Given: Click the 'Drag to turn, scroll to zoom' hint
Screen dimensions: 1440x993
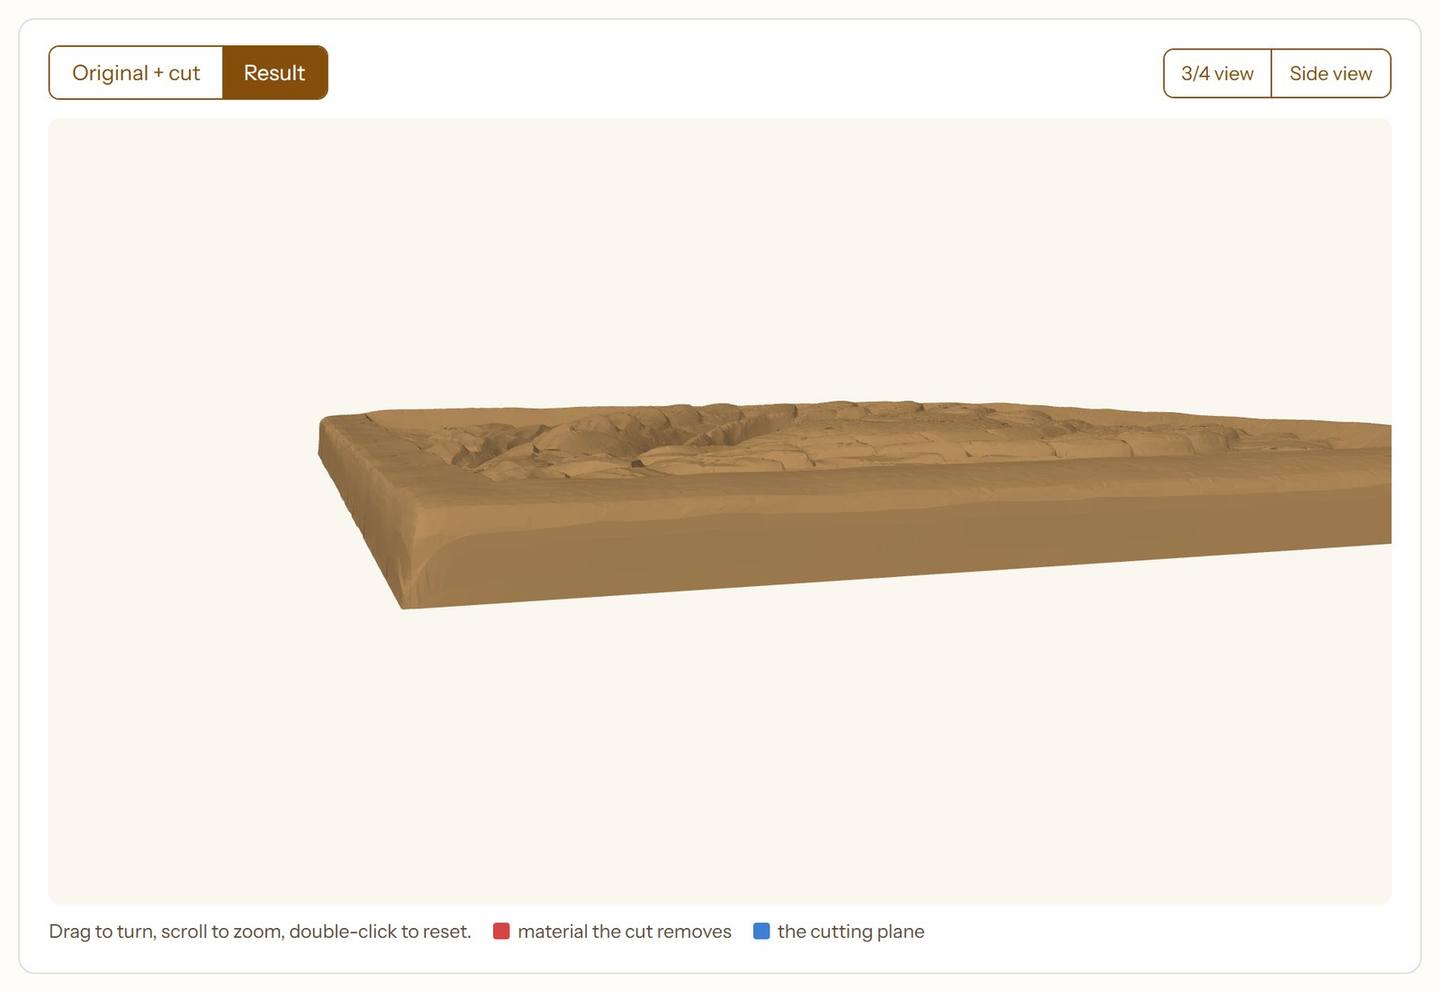Looking at the screenshot, I should 260,931.
